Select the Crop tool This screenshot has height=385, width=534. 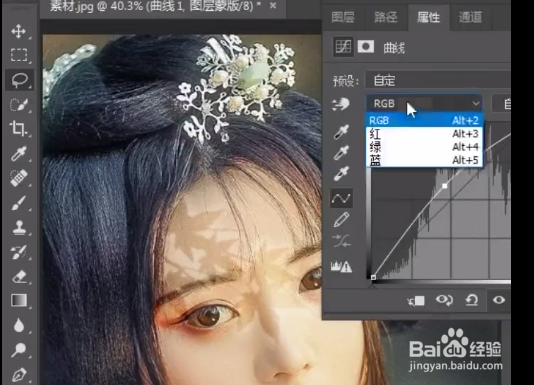tap(18, 129)
